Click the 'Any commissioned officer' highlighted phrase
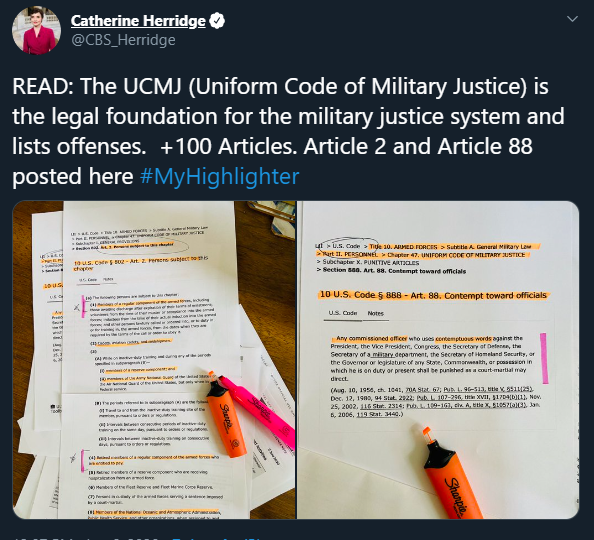 point(372,338)
